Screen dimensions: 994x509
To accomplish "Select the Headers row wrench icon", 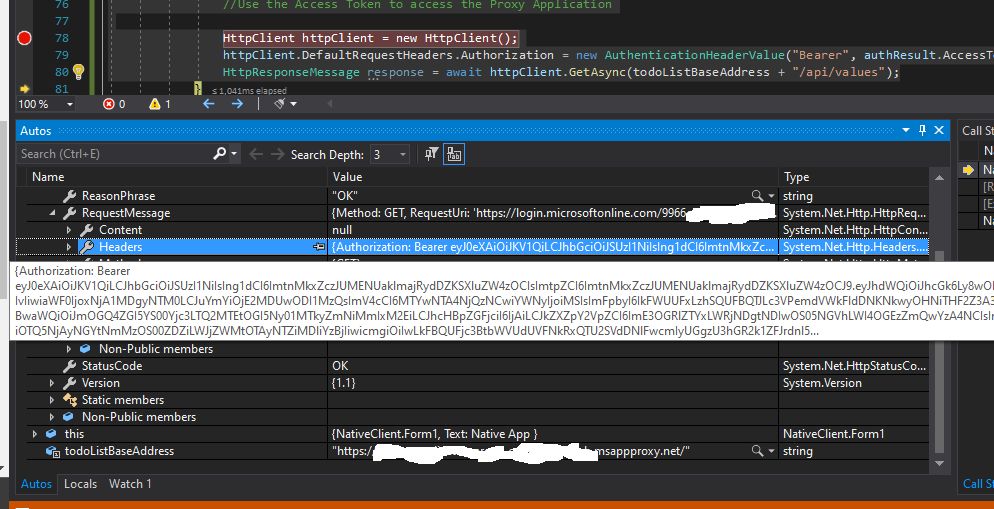I will pos(87,247).
